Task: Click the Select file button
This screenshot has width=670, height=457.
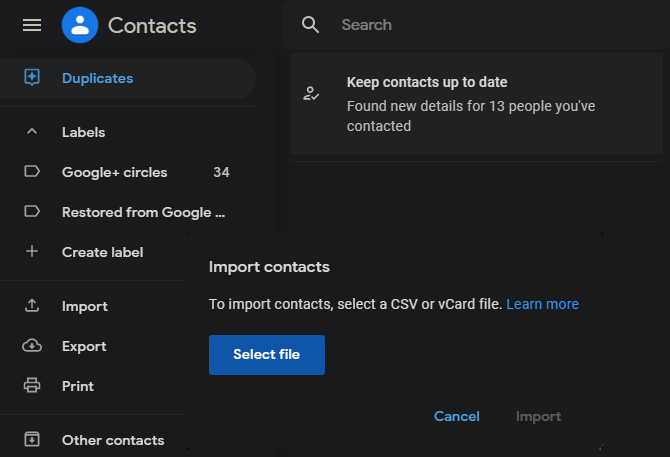Action: point(267,354)
